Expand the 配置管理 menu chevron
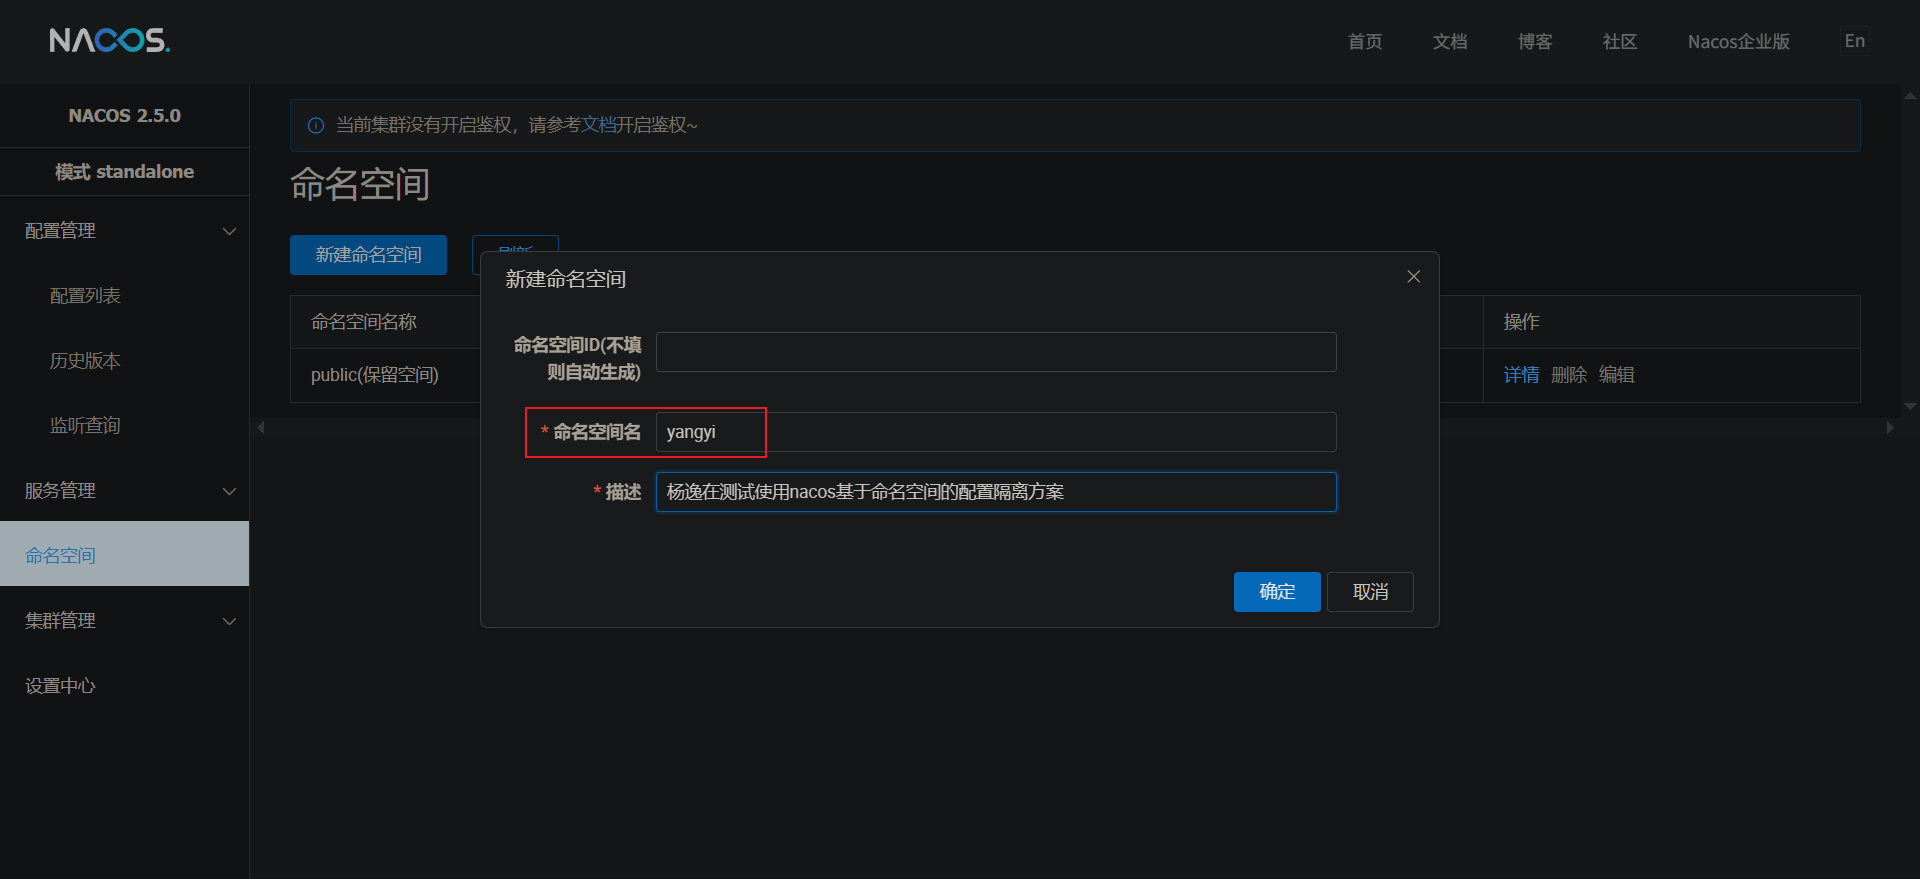 [x=229, y=231]
